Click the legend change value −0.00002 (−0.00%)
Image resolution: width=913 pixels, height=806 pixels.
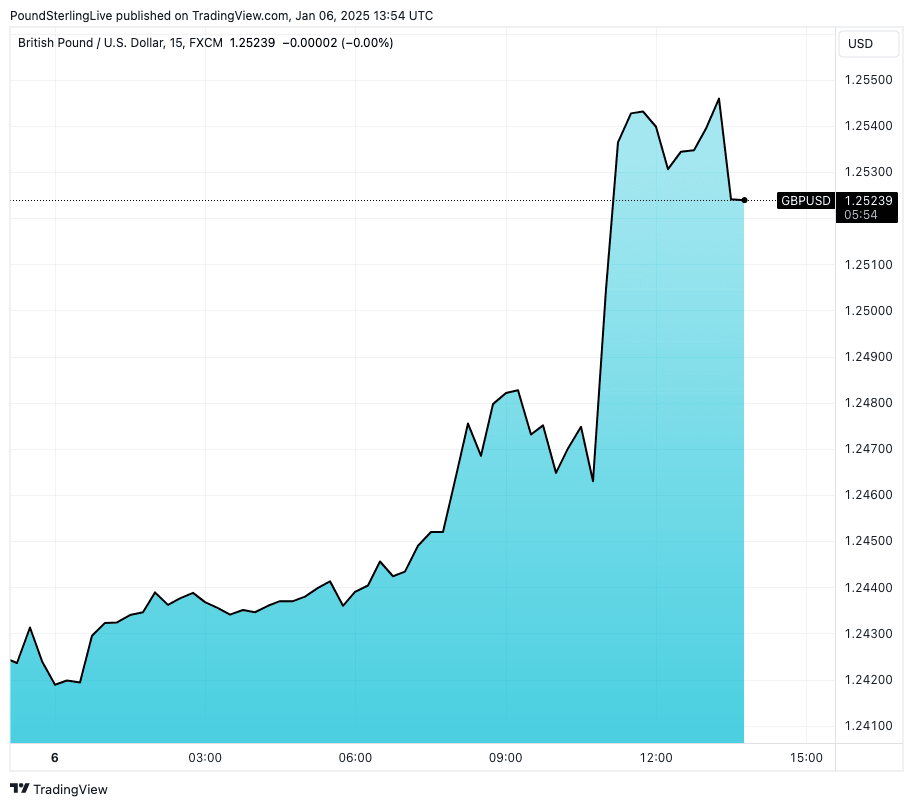(338, 43)
